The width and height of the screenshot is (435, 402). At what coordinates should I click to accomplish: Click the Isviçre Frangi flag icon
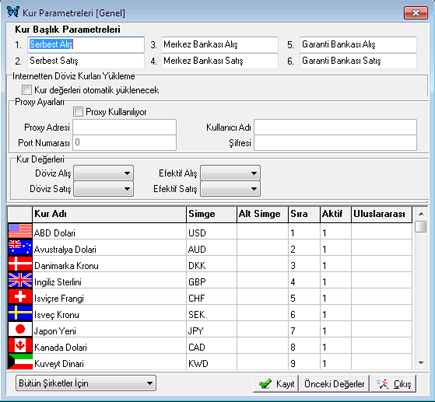[20, 297]
